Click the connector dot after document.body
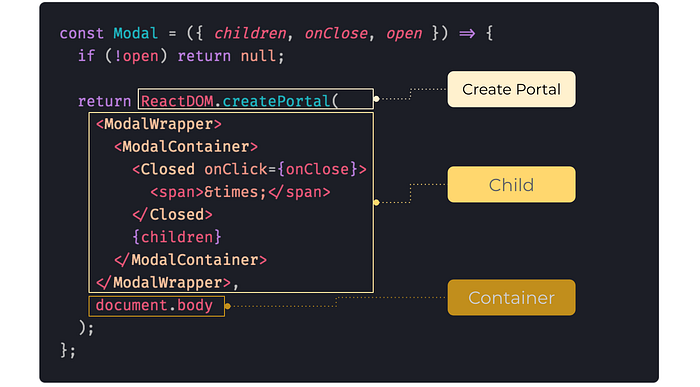This screenshot has width=700, height=387. pyautogui.click(x=228, y=306)
